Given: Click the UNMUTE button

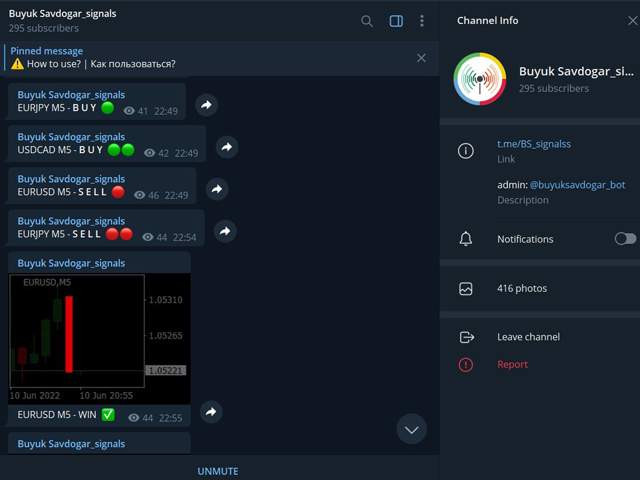Looking at the screenshot, I should coord(218,471).
